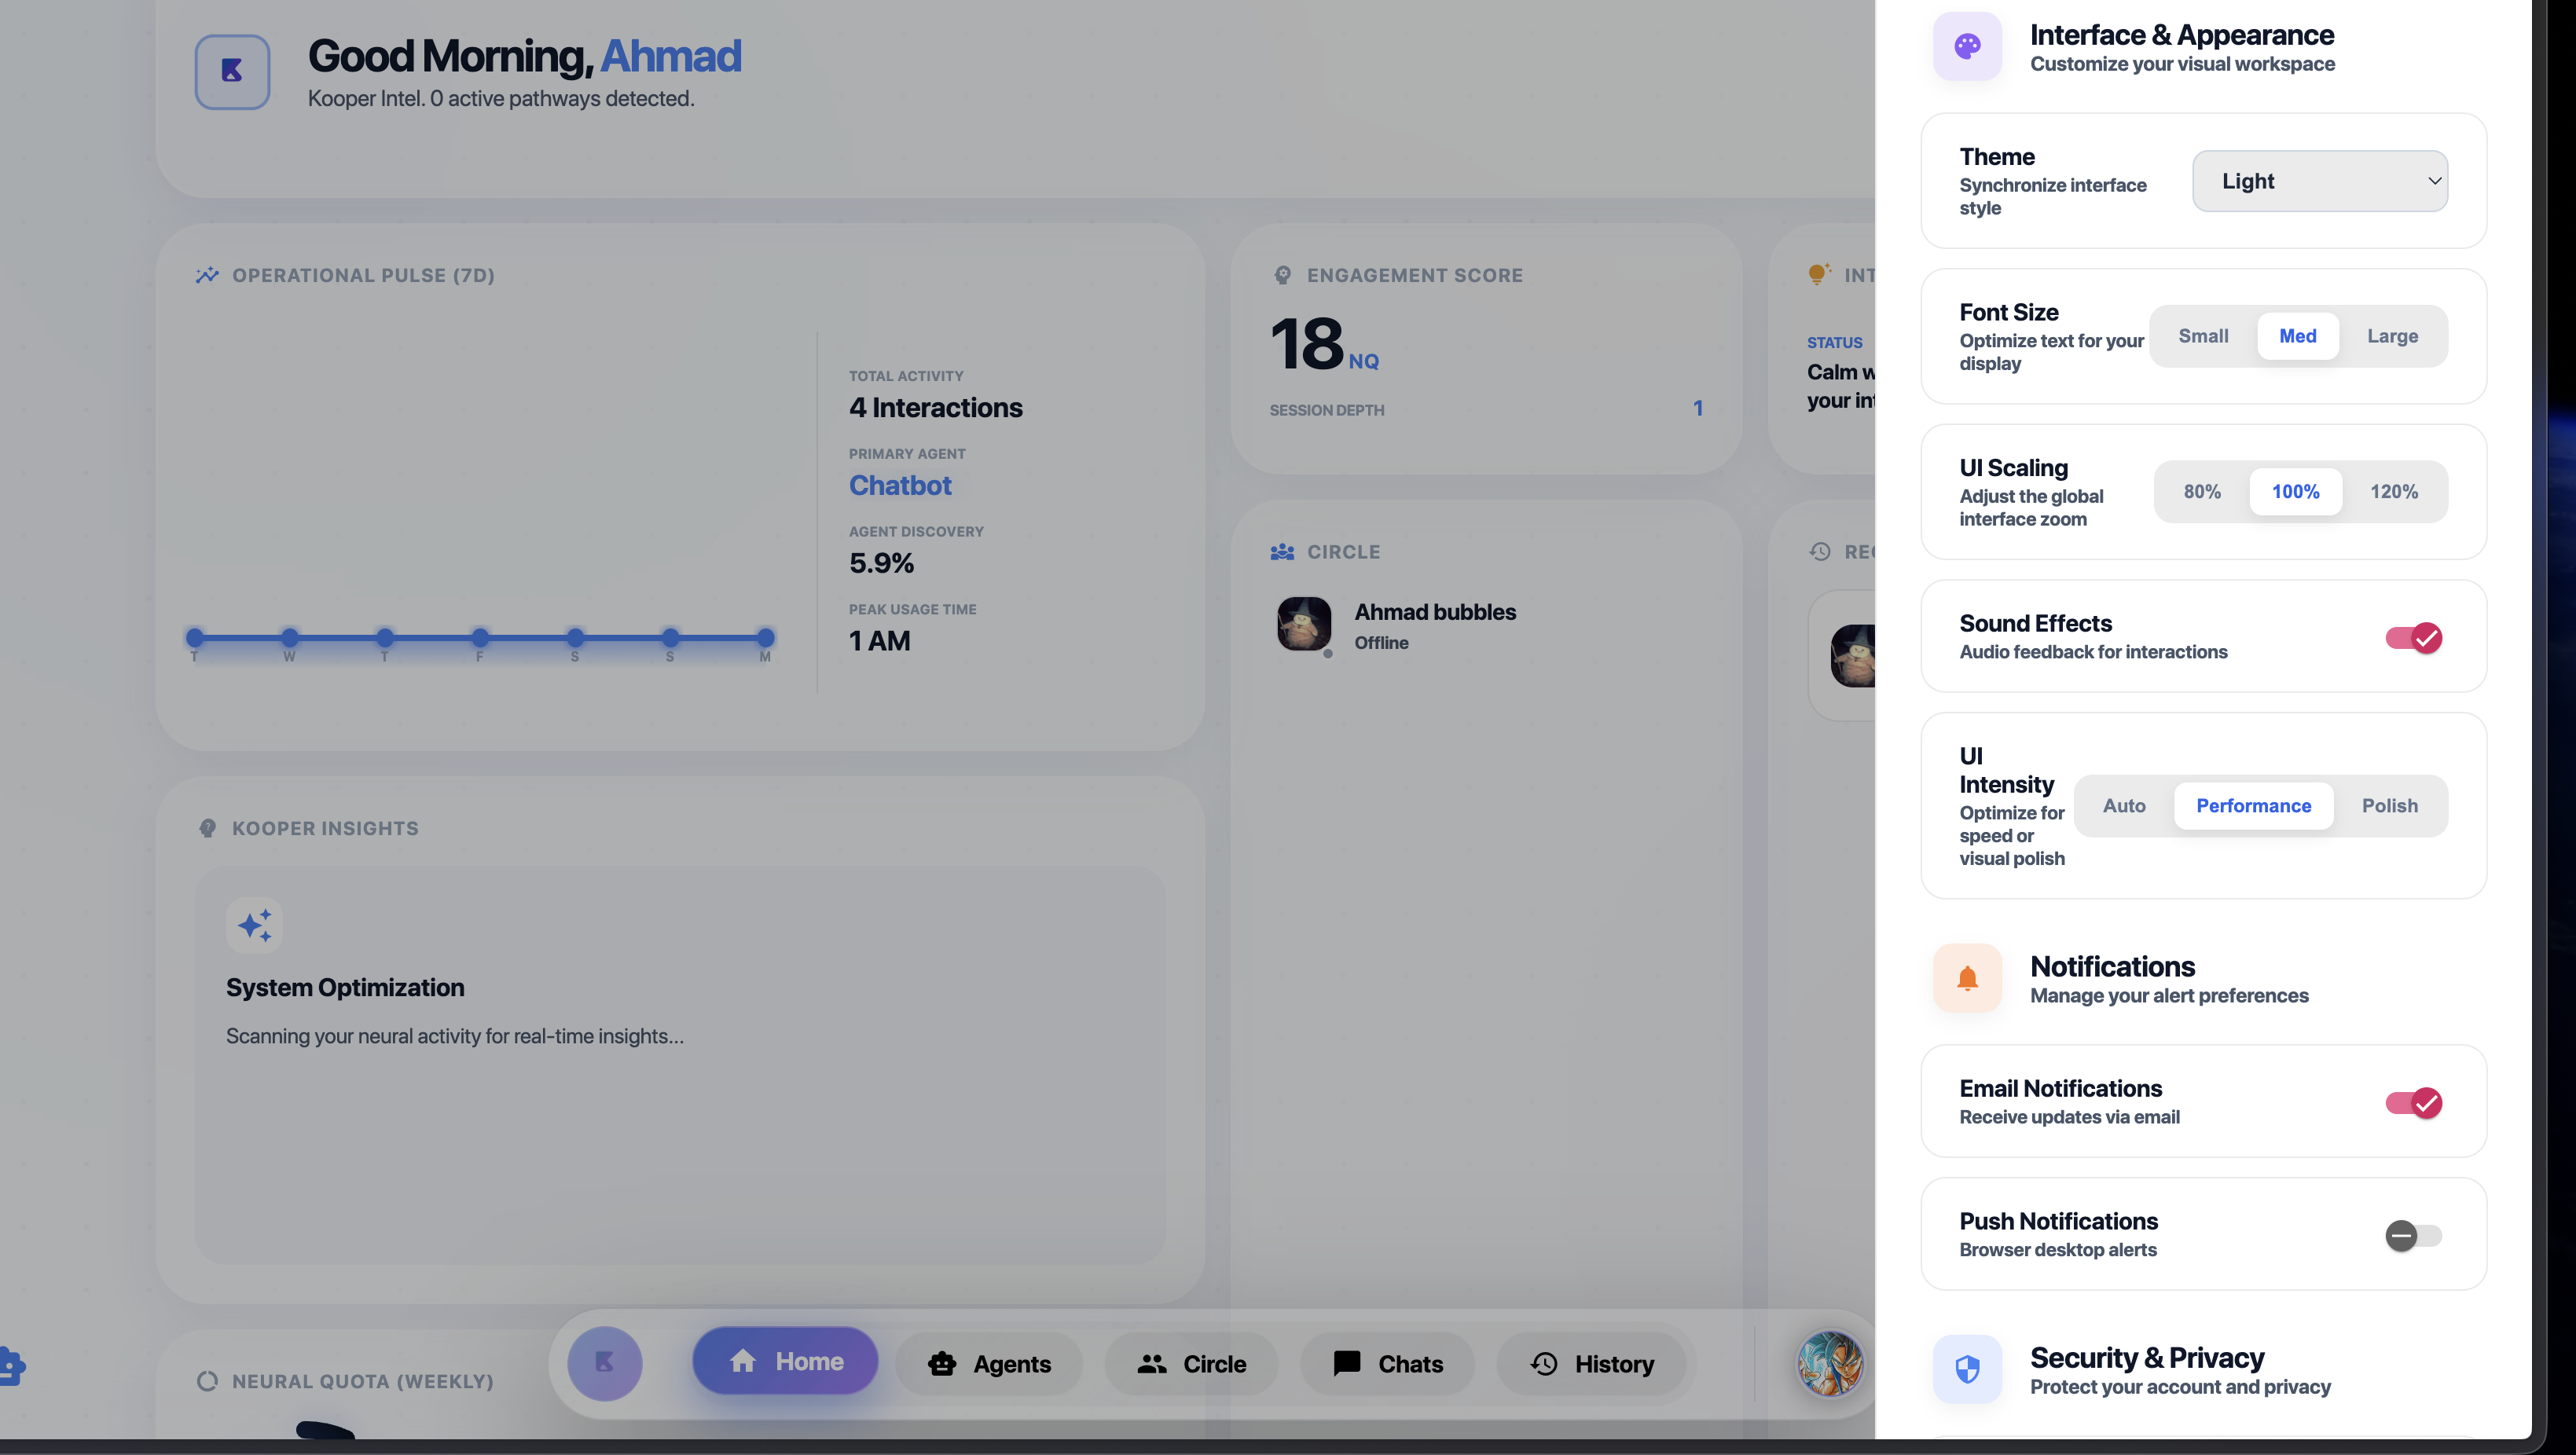Click the Engagement Score head icon
The width and height of the screenshot is (2576, 1455).
[1282, 275]
